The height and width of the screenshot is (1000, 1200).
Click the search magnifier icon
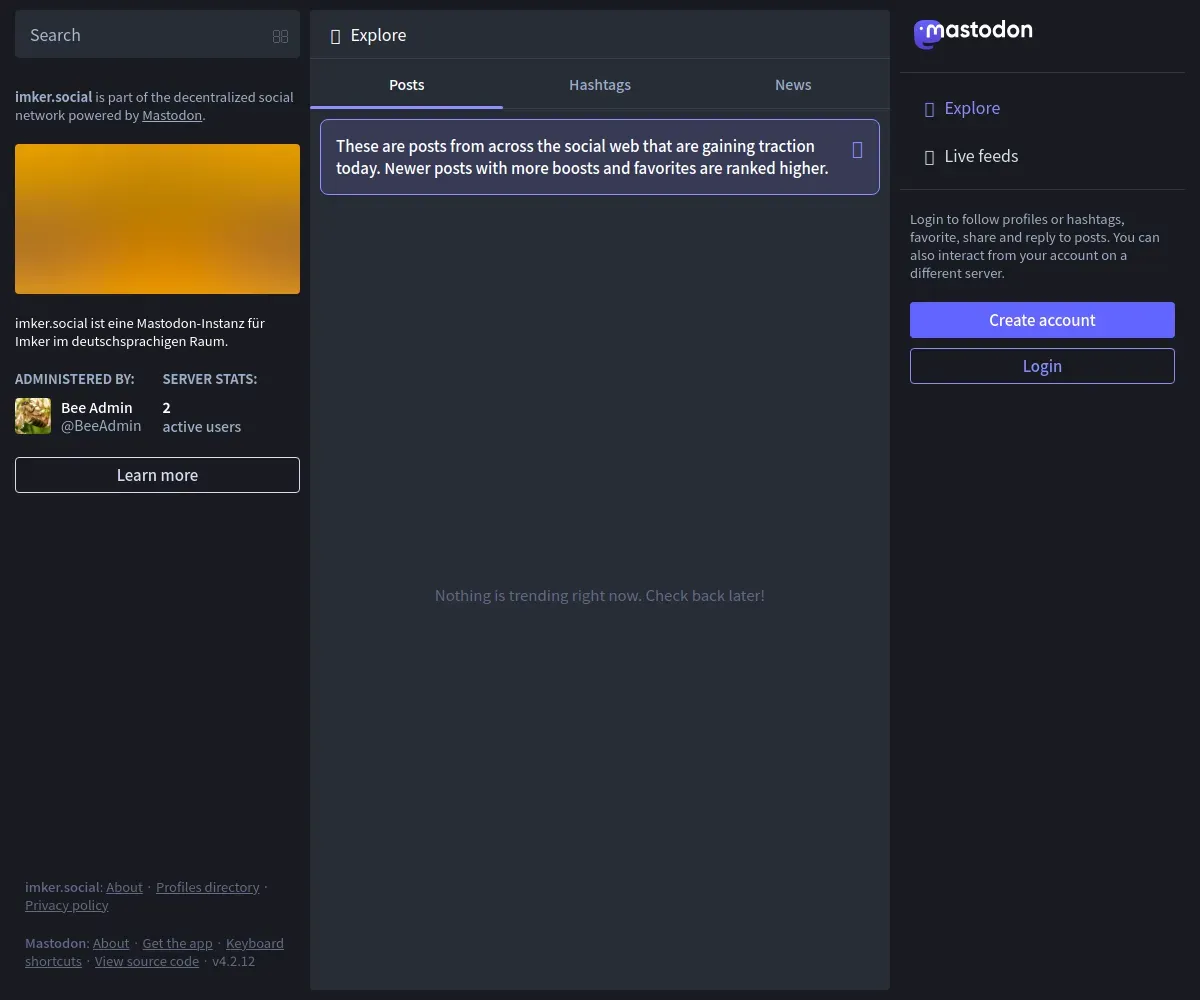click(x=280, y=36)
